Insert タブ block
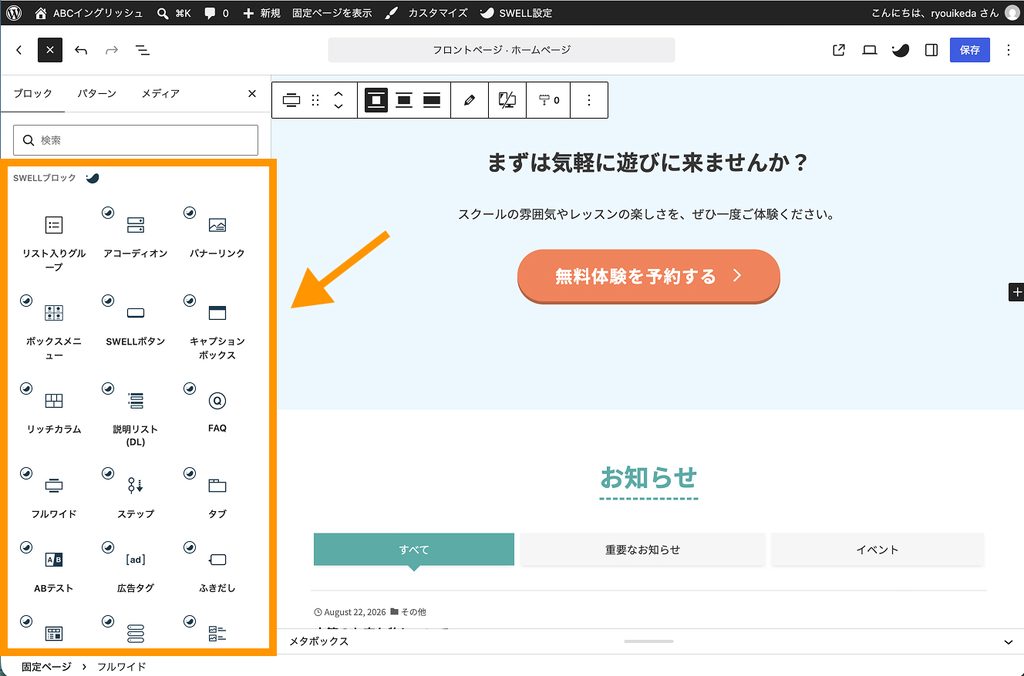 [217, 496]
